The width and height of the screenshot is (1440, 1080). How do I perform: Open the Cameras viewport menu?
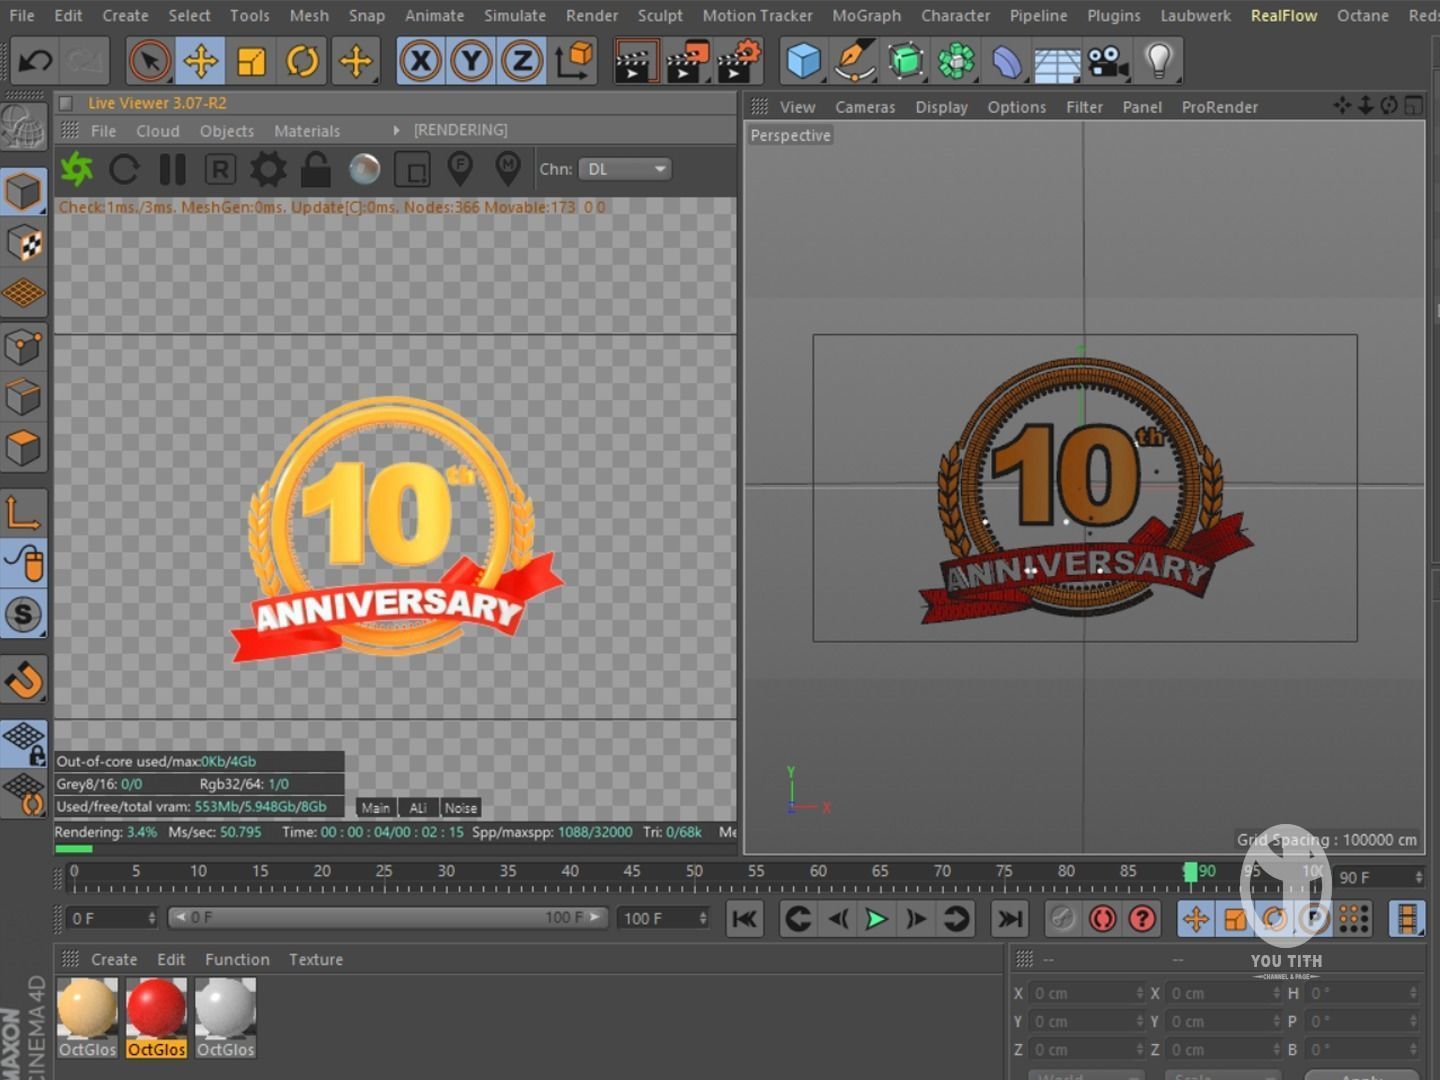pos(865,107)
